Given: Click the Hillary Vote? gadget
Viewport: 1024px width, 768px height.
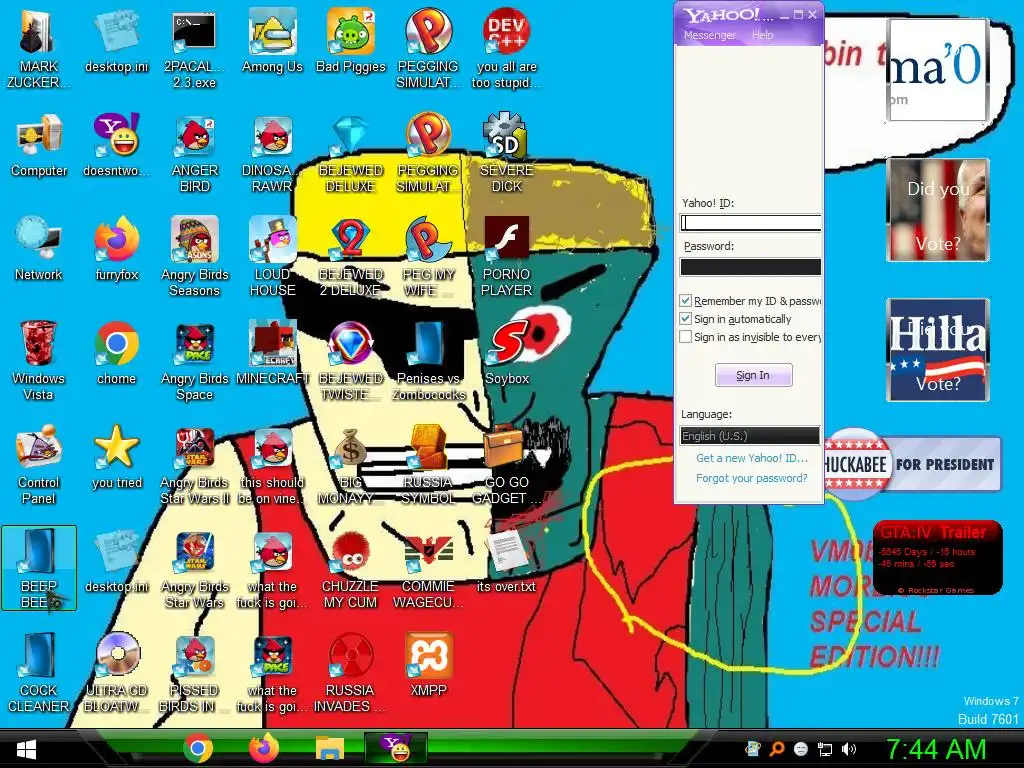Looking at the screenshot, I should tap(938, 349).
